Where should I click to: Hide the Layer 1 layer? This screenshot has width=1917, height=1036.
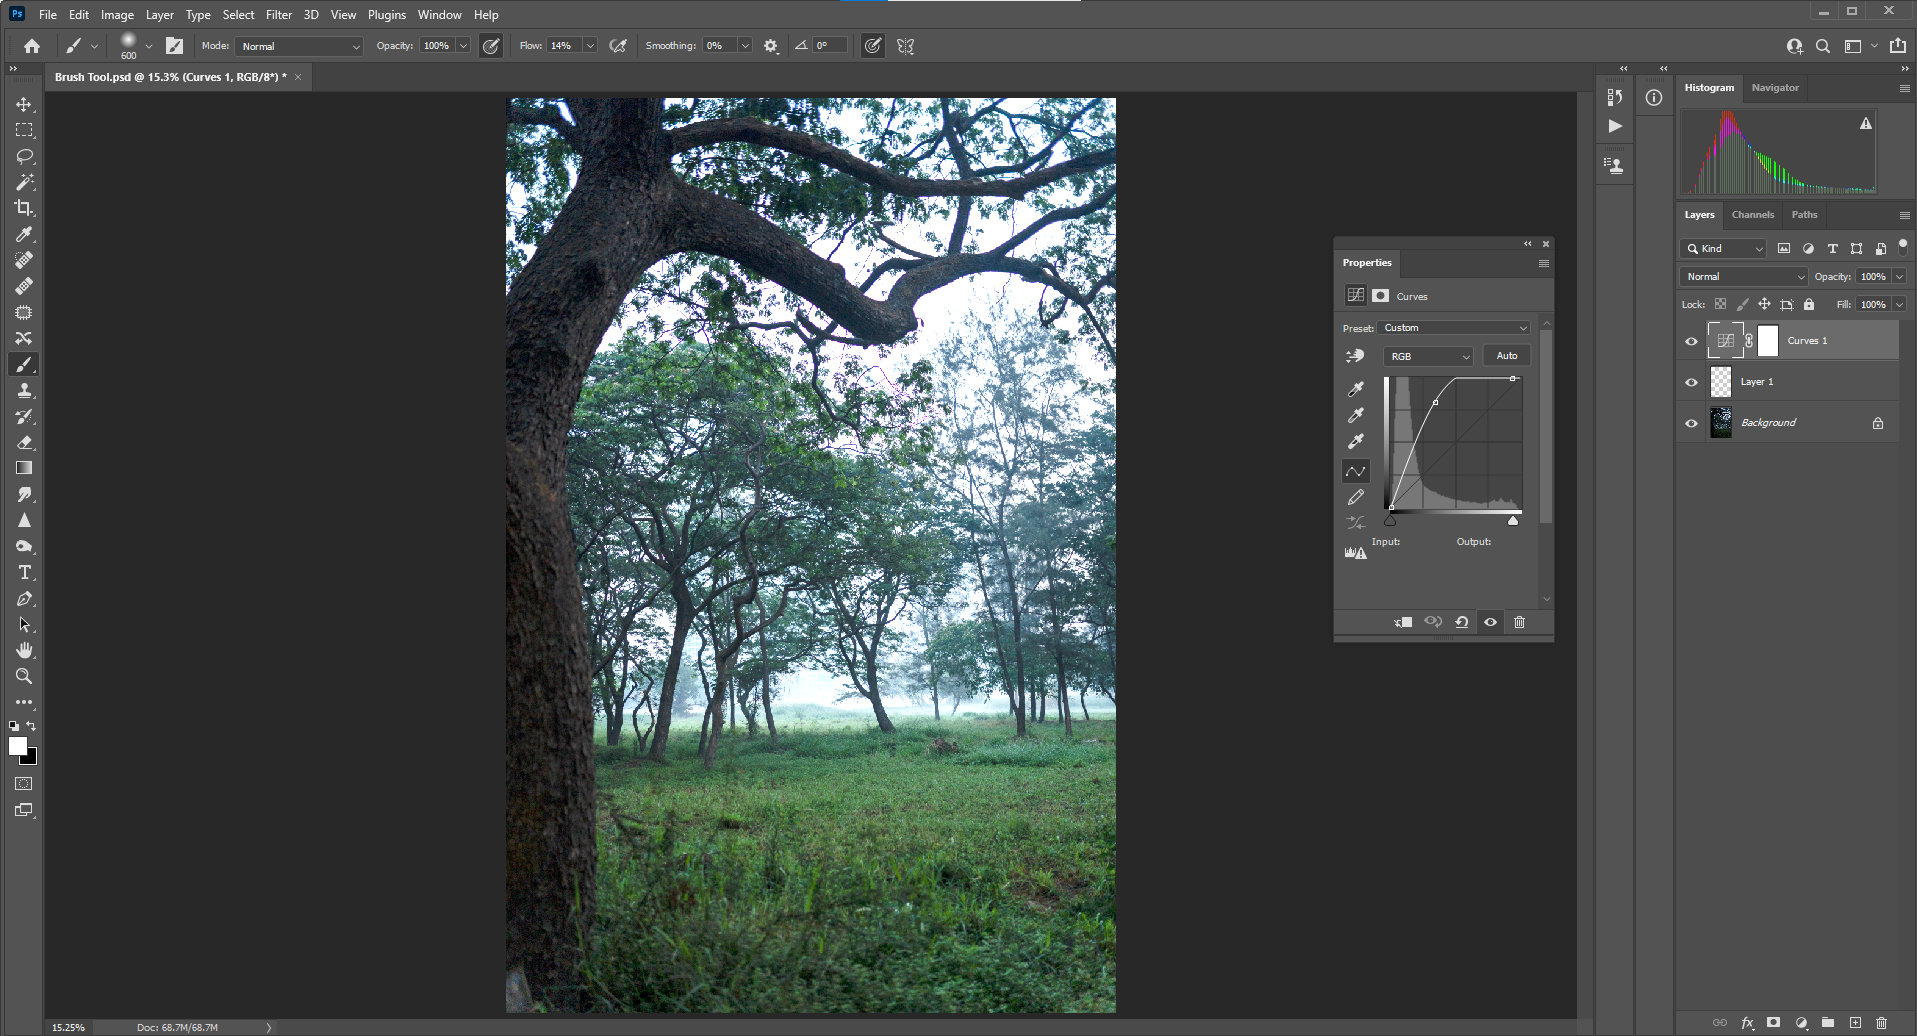pos(1691,382)
